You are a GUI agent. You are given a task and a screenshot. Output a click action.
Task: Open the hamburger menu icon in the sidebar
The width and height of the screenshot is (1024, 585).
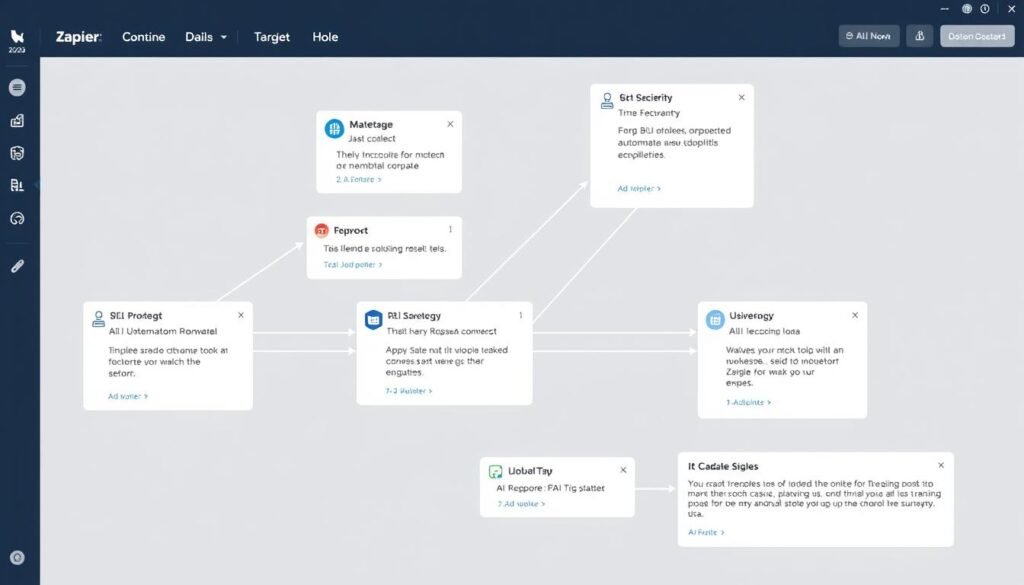(x=16, y=87)
